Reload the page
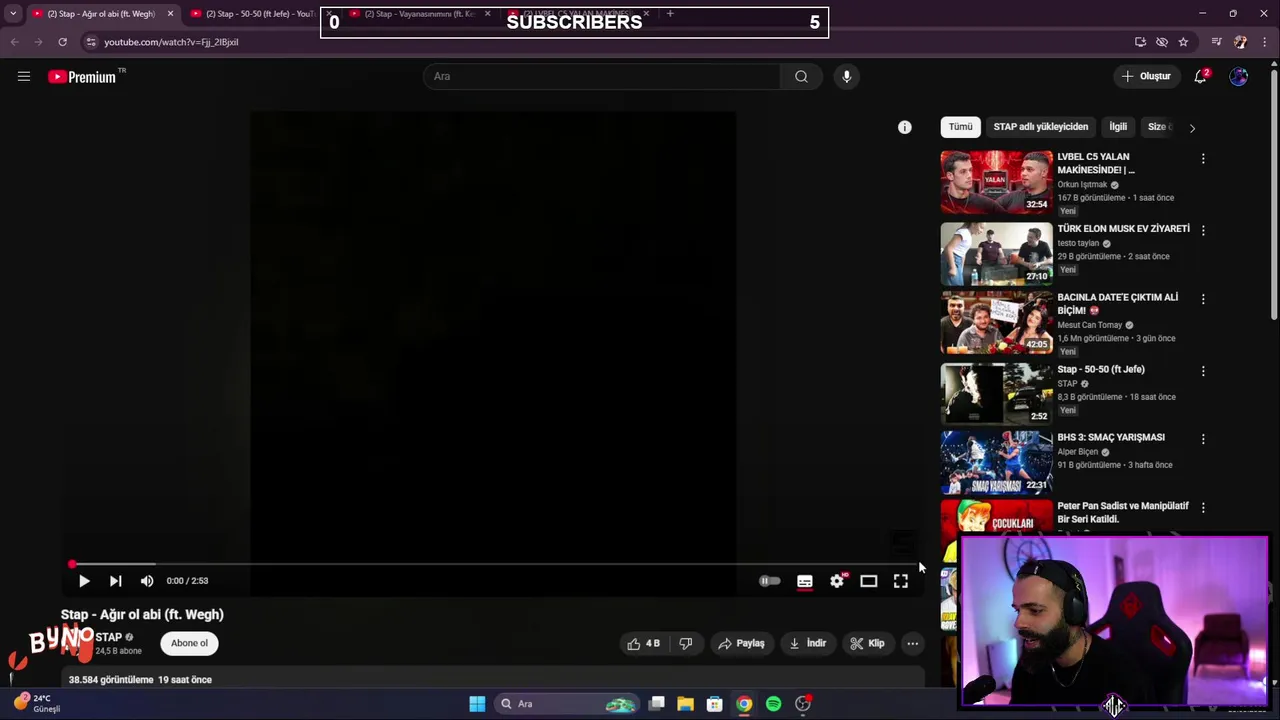The width and height of the screenshot is (1280, 720). click(62, 42)
